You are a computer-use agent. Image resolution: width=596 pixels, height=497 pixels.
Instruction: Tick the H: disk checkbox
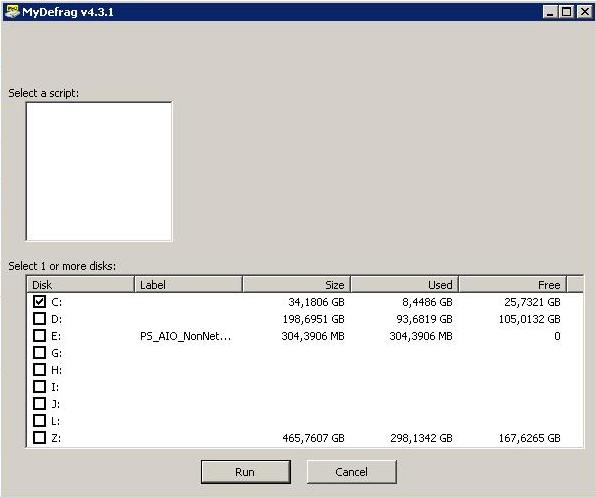point(40,369)
